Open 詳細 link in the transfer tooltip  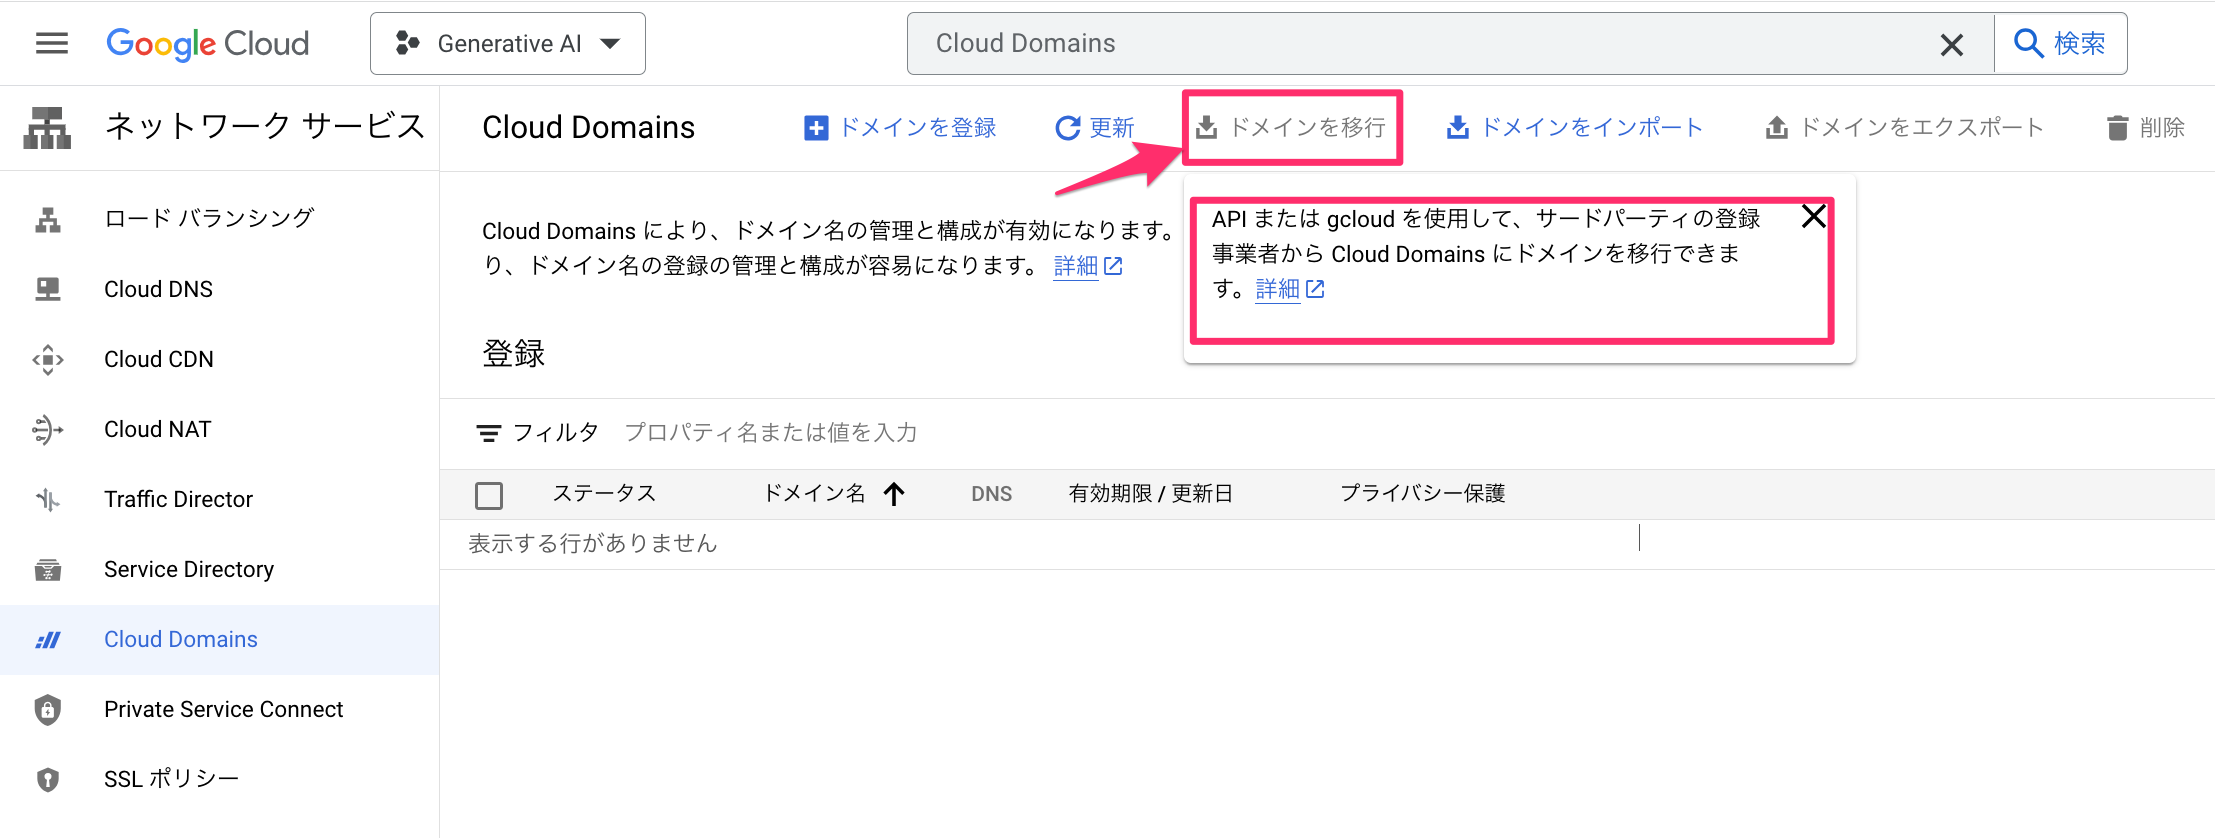click(1289, 289)
